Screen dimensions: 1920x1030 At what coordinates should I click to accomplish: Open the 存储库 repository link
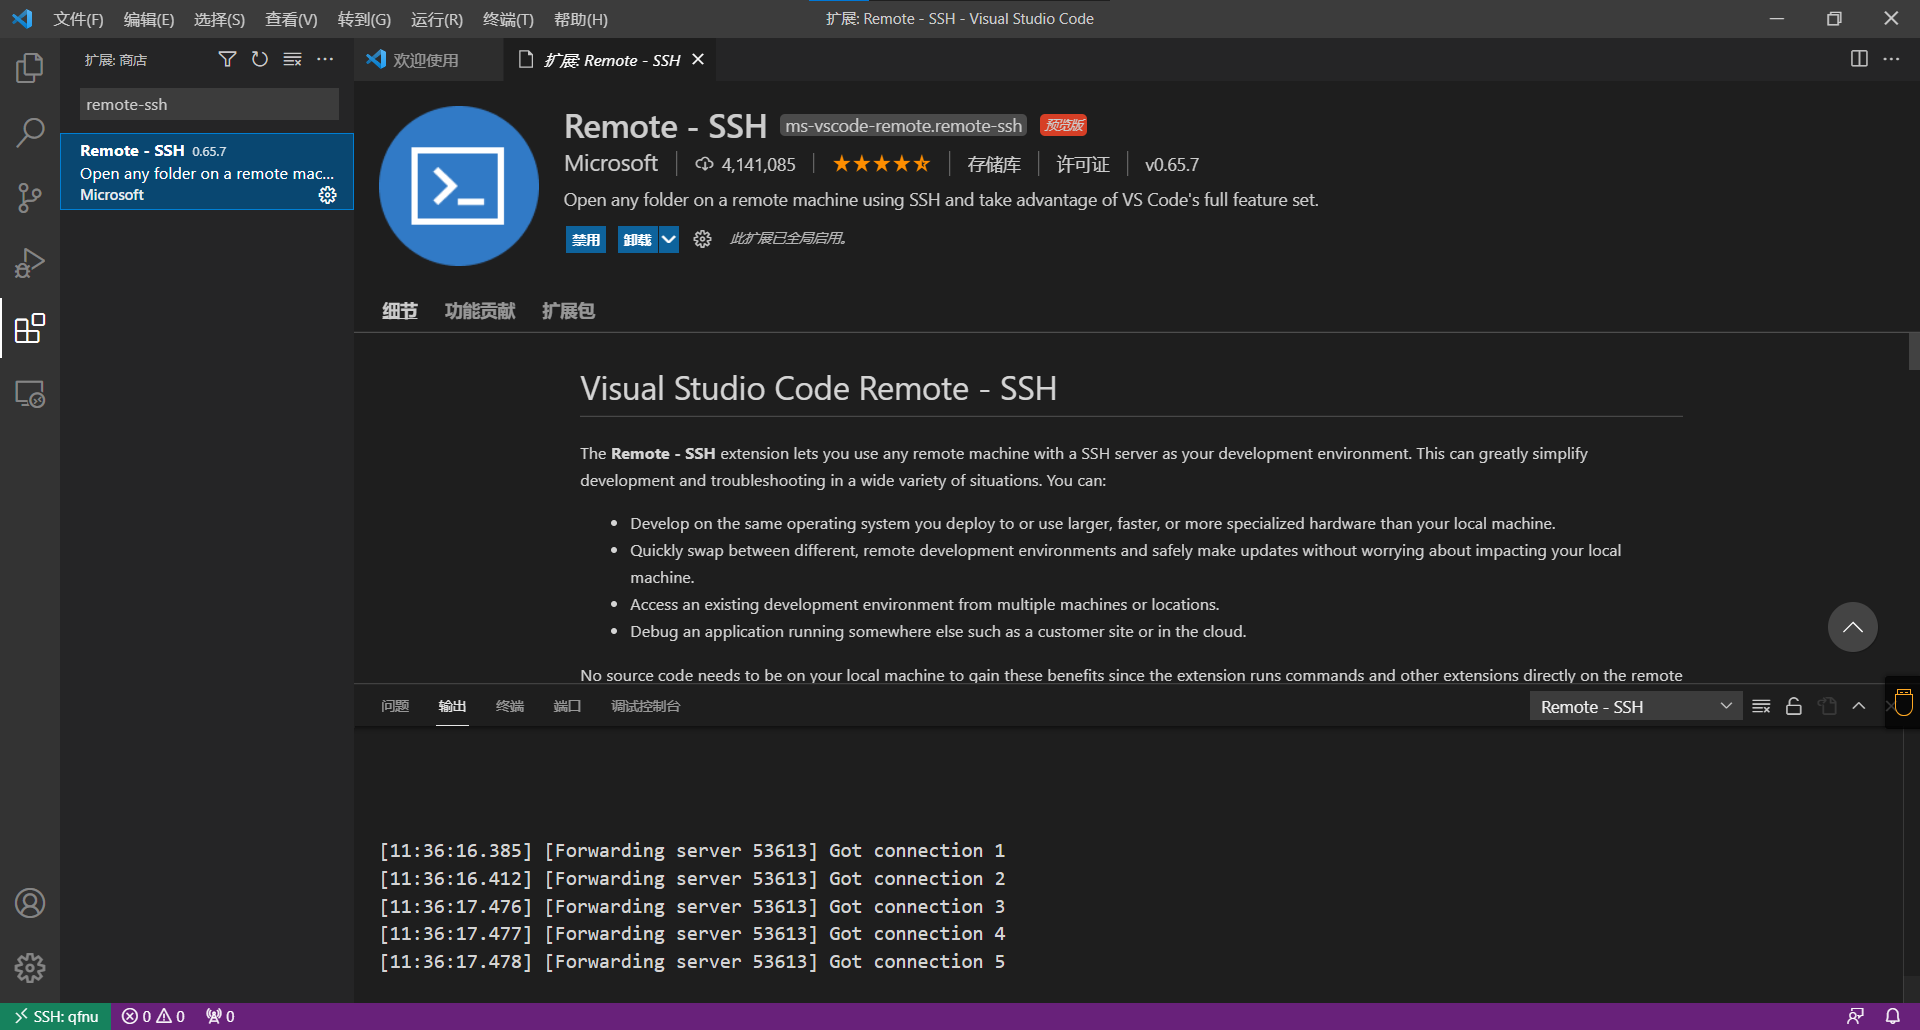[x=994, y=164]
